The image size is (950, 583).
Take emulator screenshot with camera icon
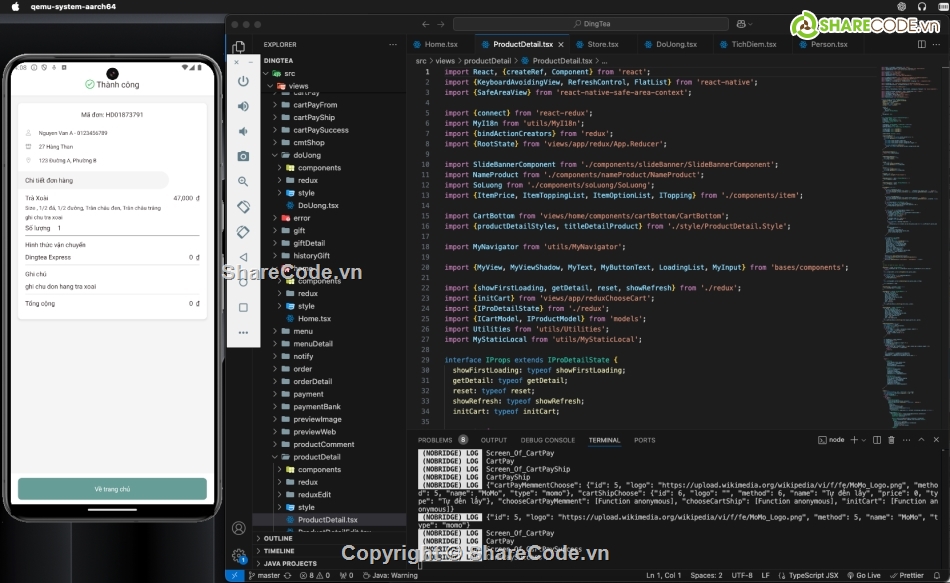(243, 156)
